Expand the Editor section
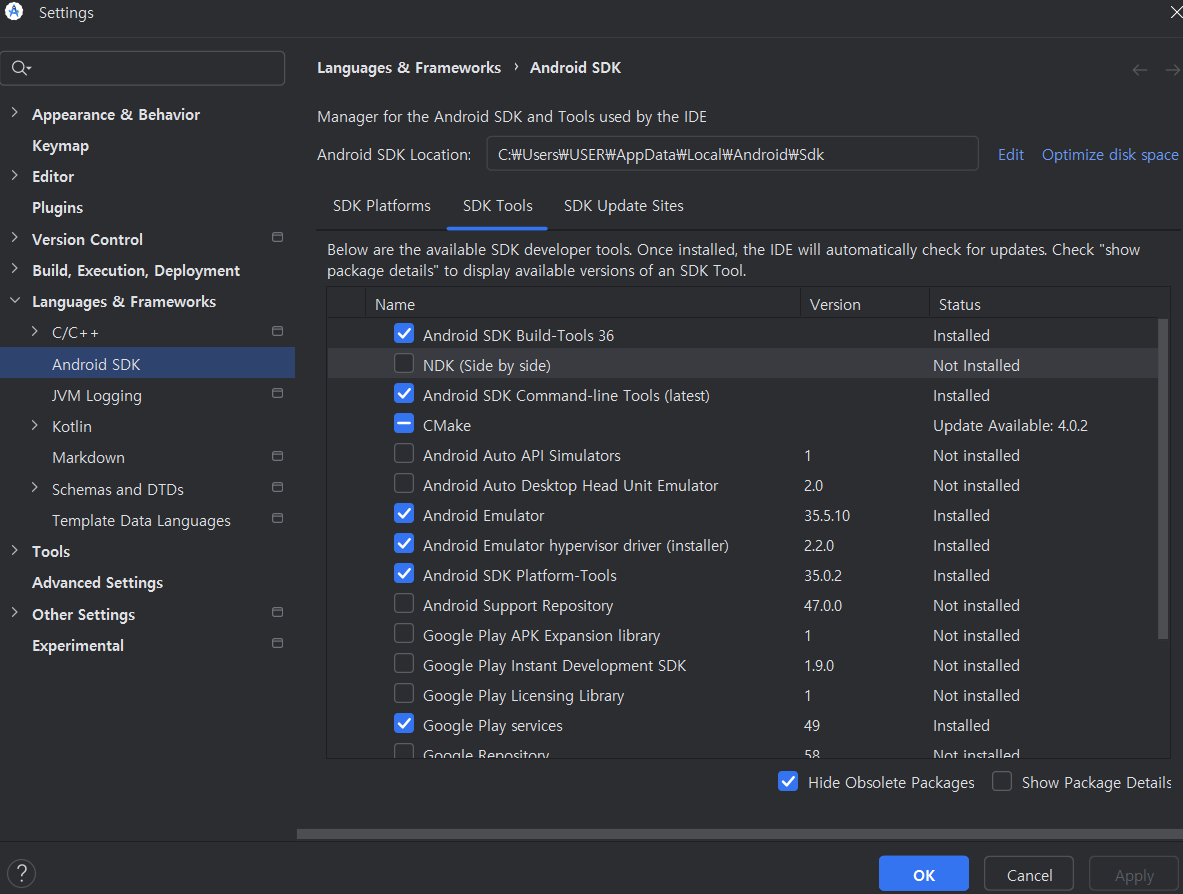 pyautogui.click(x=14, y=175)
